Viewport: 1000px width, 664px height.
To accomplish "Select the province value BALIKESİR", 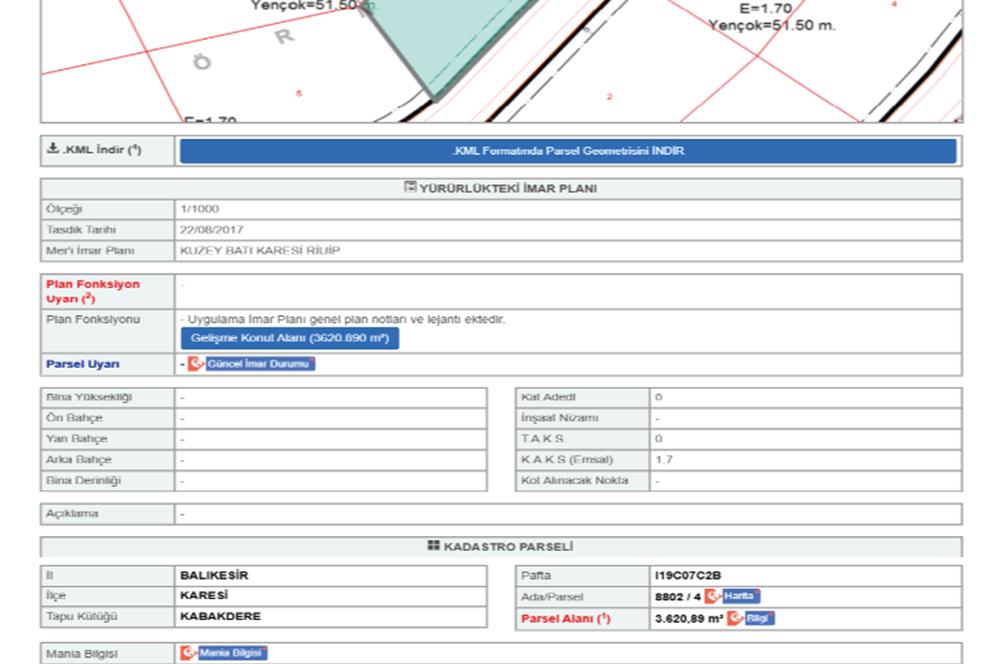I will click(x=214, y=575).
